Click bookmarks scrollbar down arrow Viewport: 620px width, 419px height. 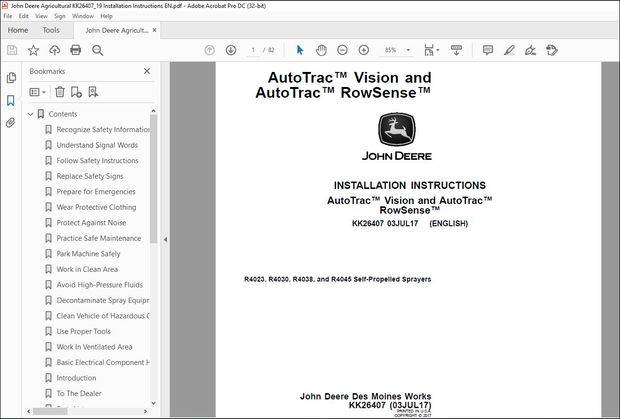[x=153, y=404]
